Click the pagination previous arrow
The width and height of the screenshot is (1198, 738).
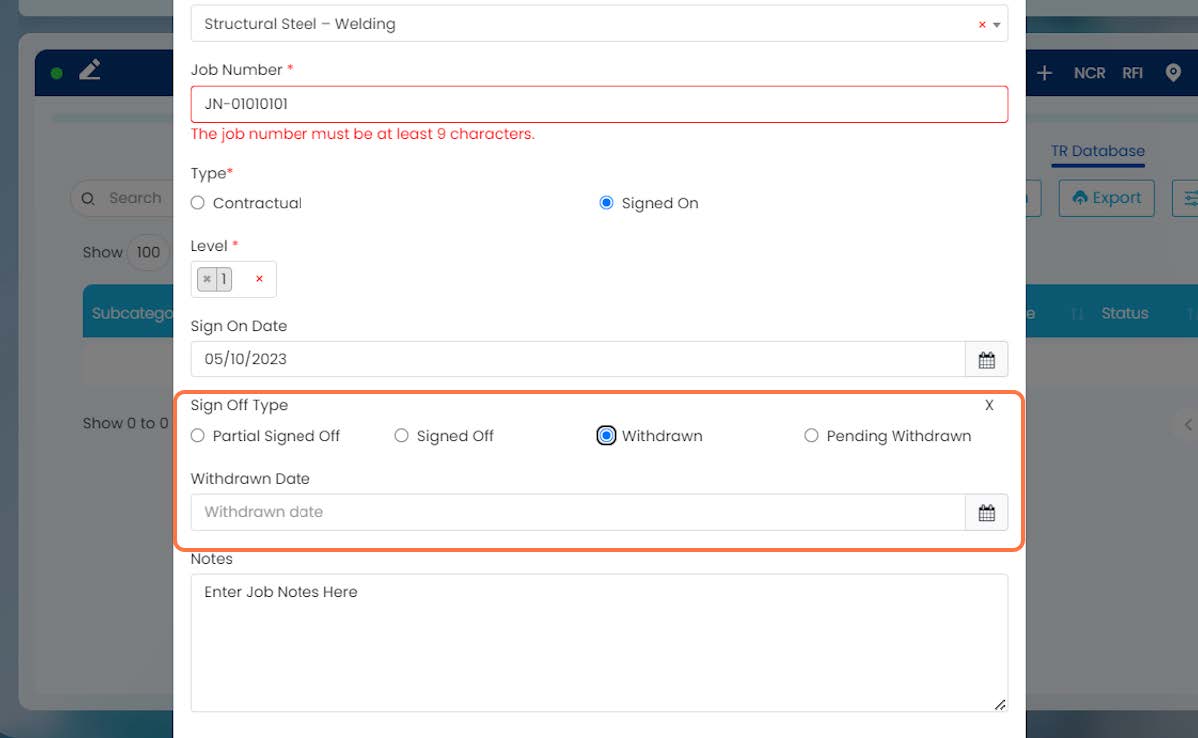pos(1187,424)
